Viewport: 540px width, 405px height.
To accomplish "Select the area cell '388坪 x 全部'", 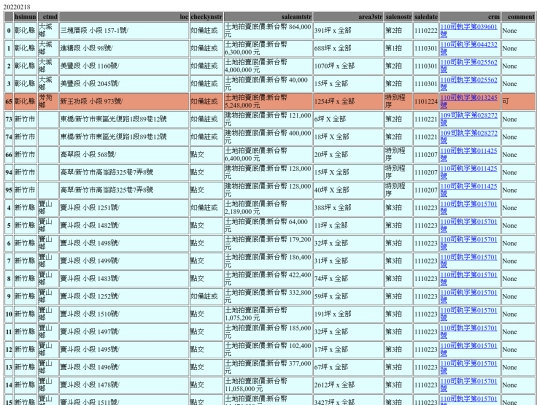I will click(348, 208).
